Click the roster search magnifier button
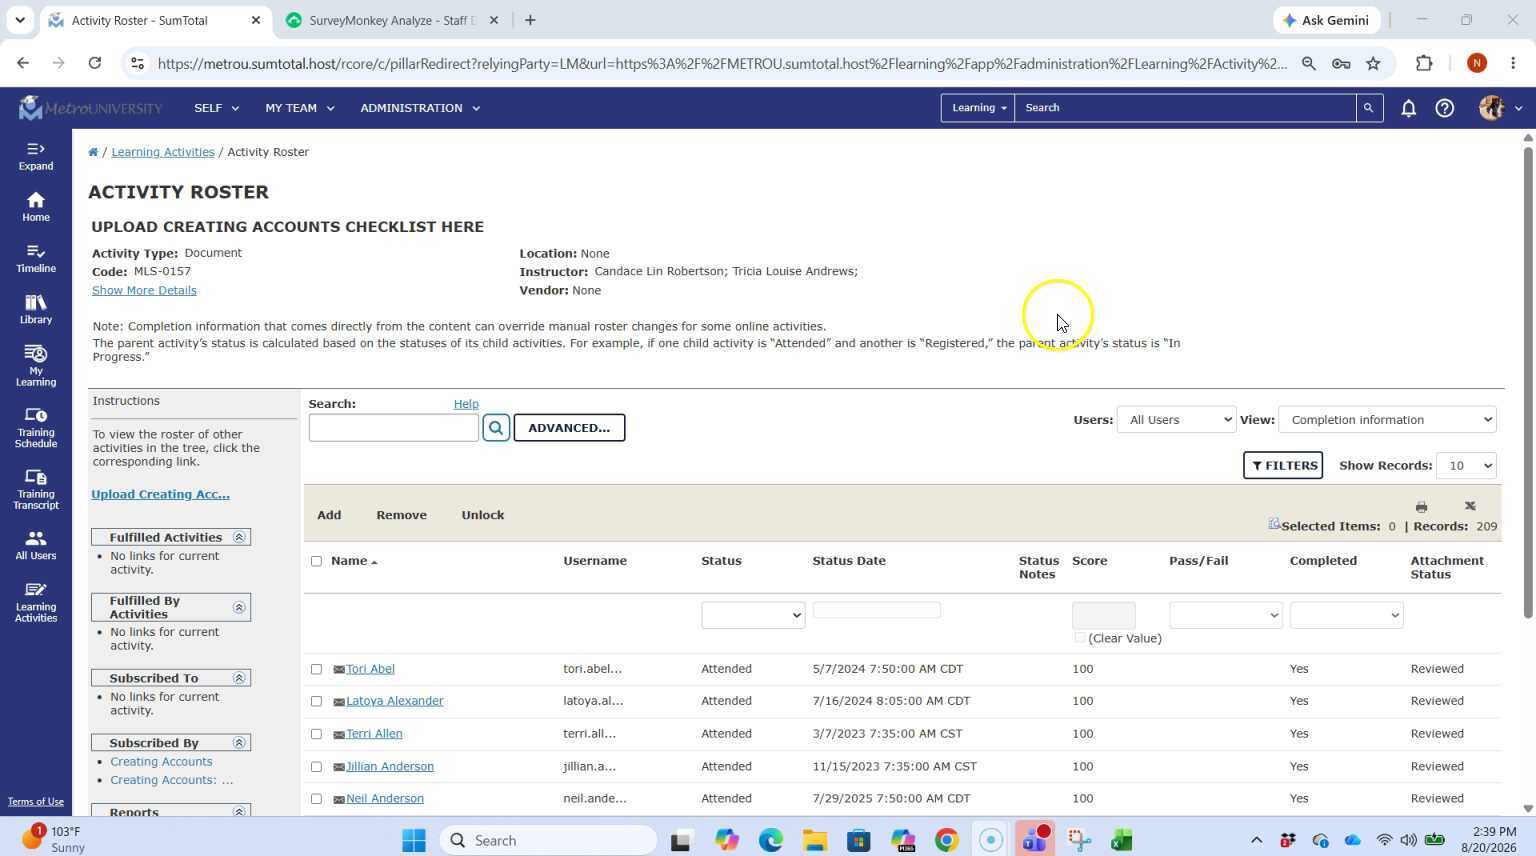1536x856 pixels. click(496, 428)
